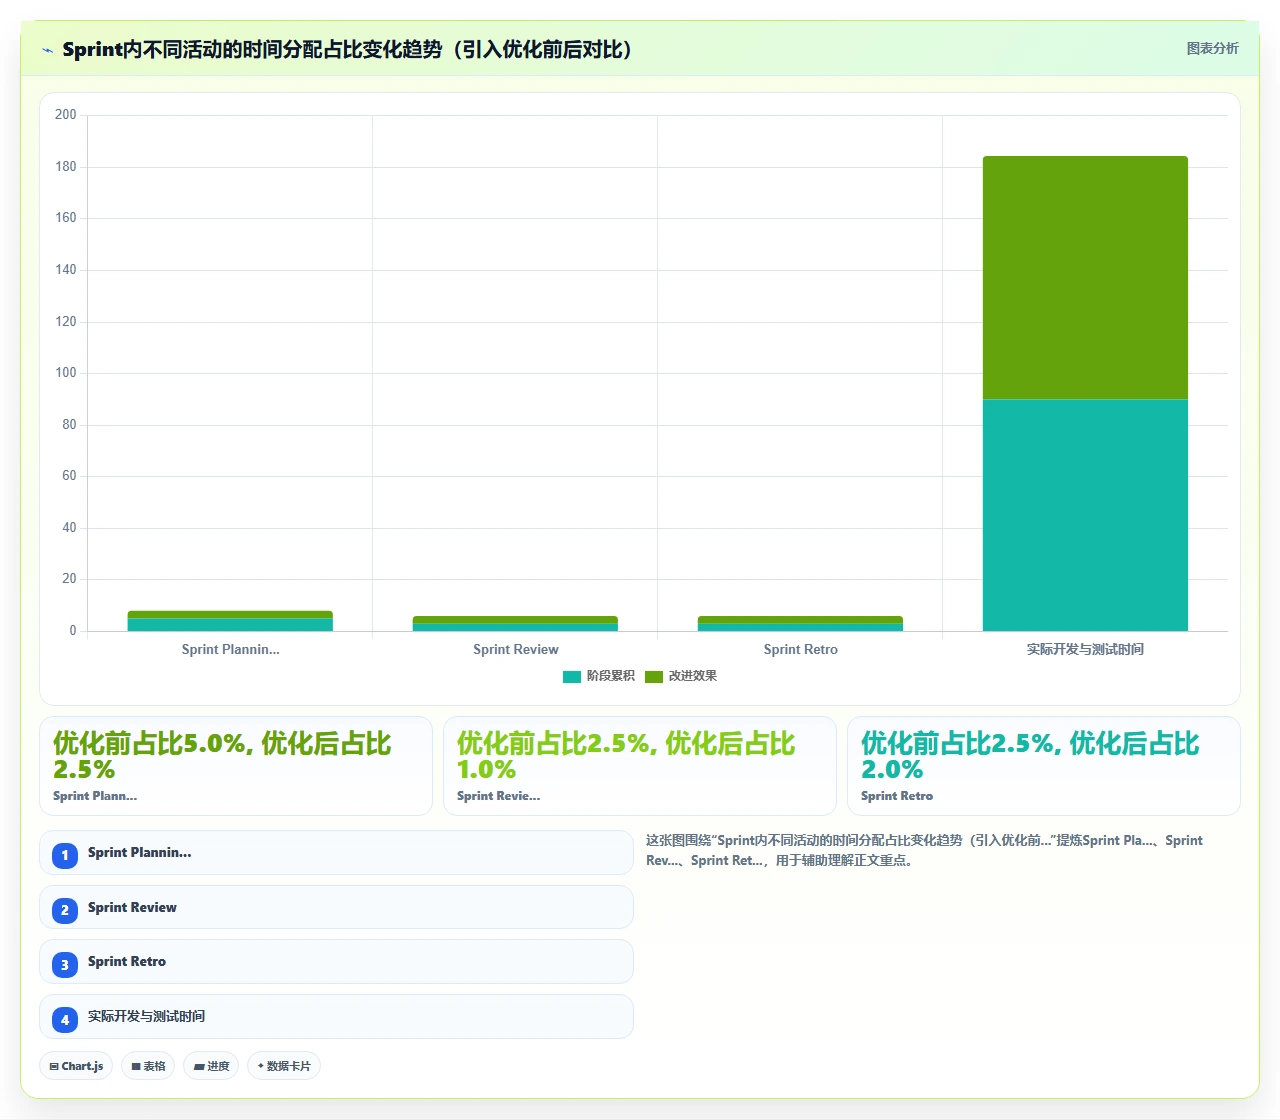Image resolution: width=1280 pixels, height=1120 pixels.
Task: Select the Chart.js tag chip
Action: 76,1066
